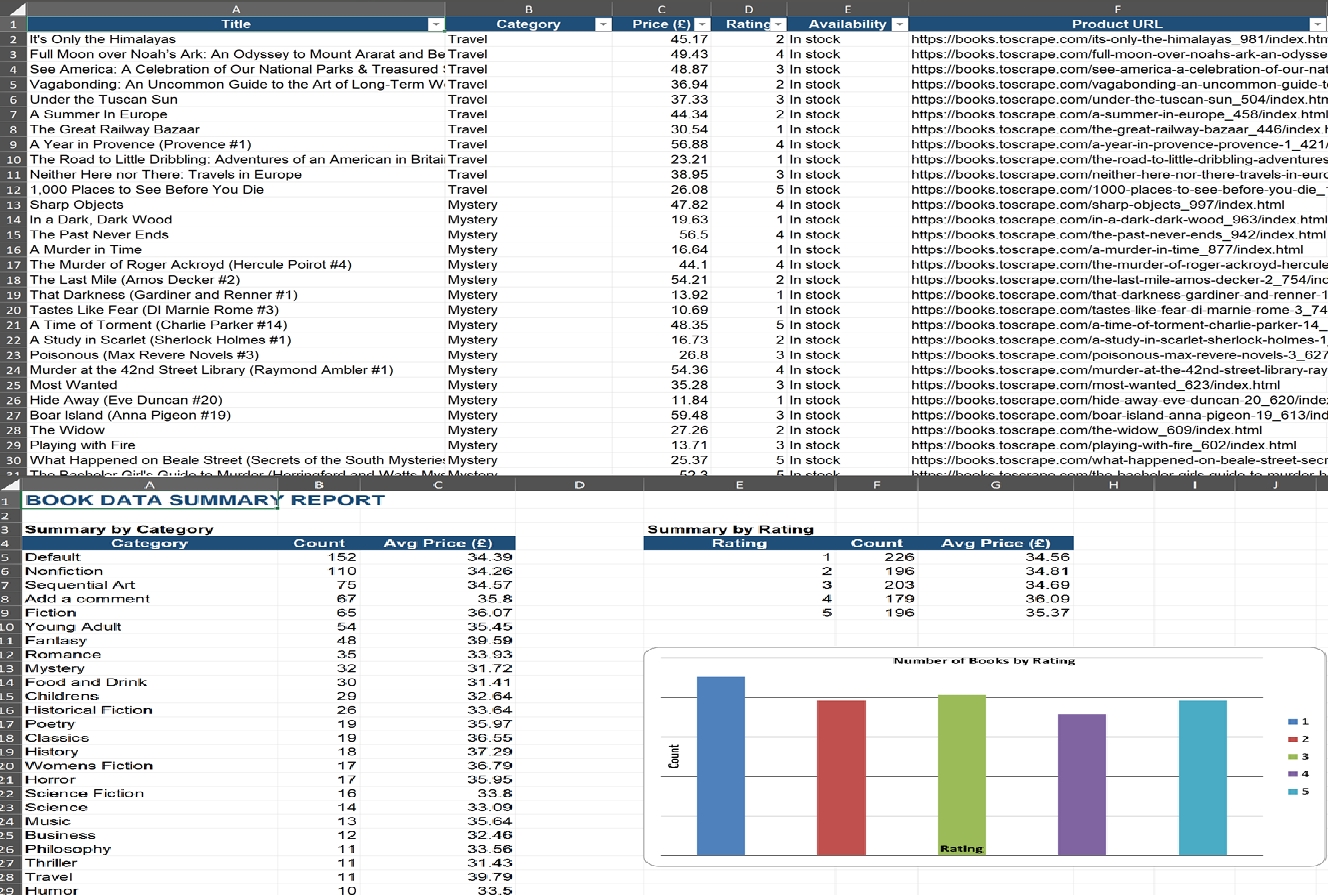1328x895 pixels.
Task: Click the price cell 56.88
Action: (663, 144)
